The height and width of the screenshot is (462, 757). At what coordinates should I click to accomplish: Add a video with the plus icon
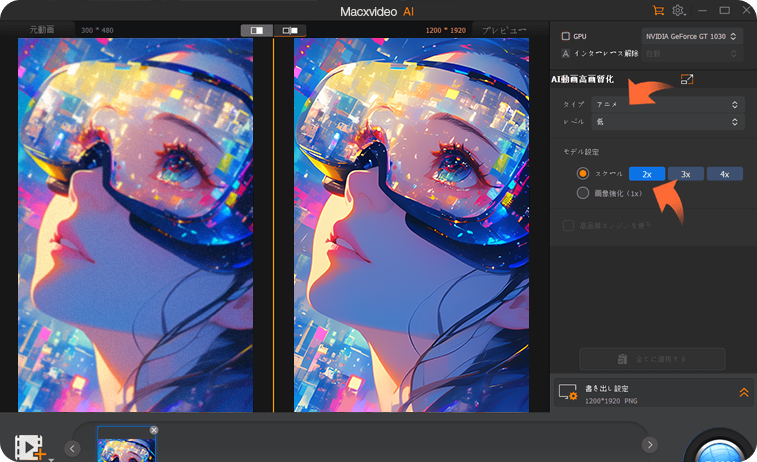click(30, 447)
